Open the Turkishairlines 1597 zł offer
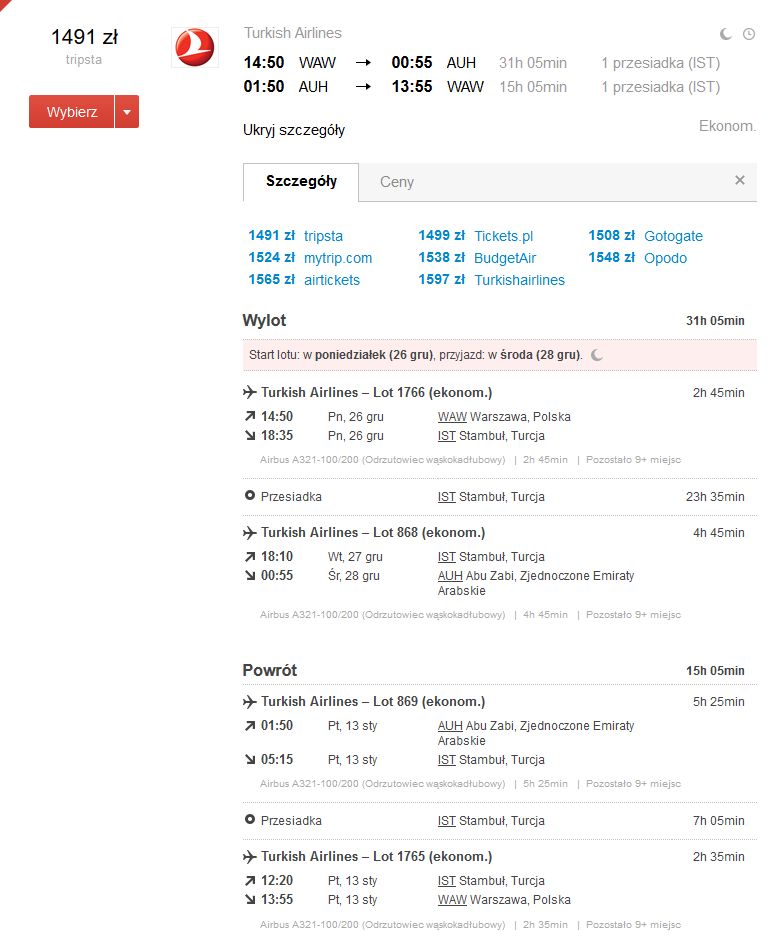 (x=491, y=280)
